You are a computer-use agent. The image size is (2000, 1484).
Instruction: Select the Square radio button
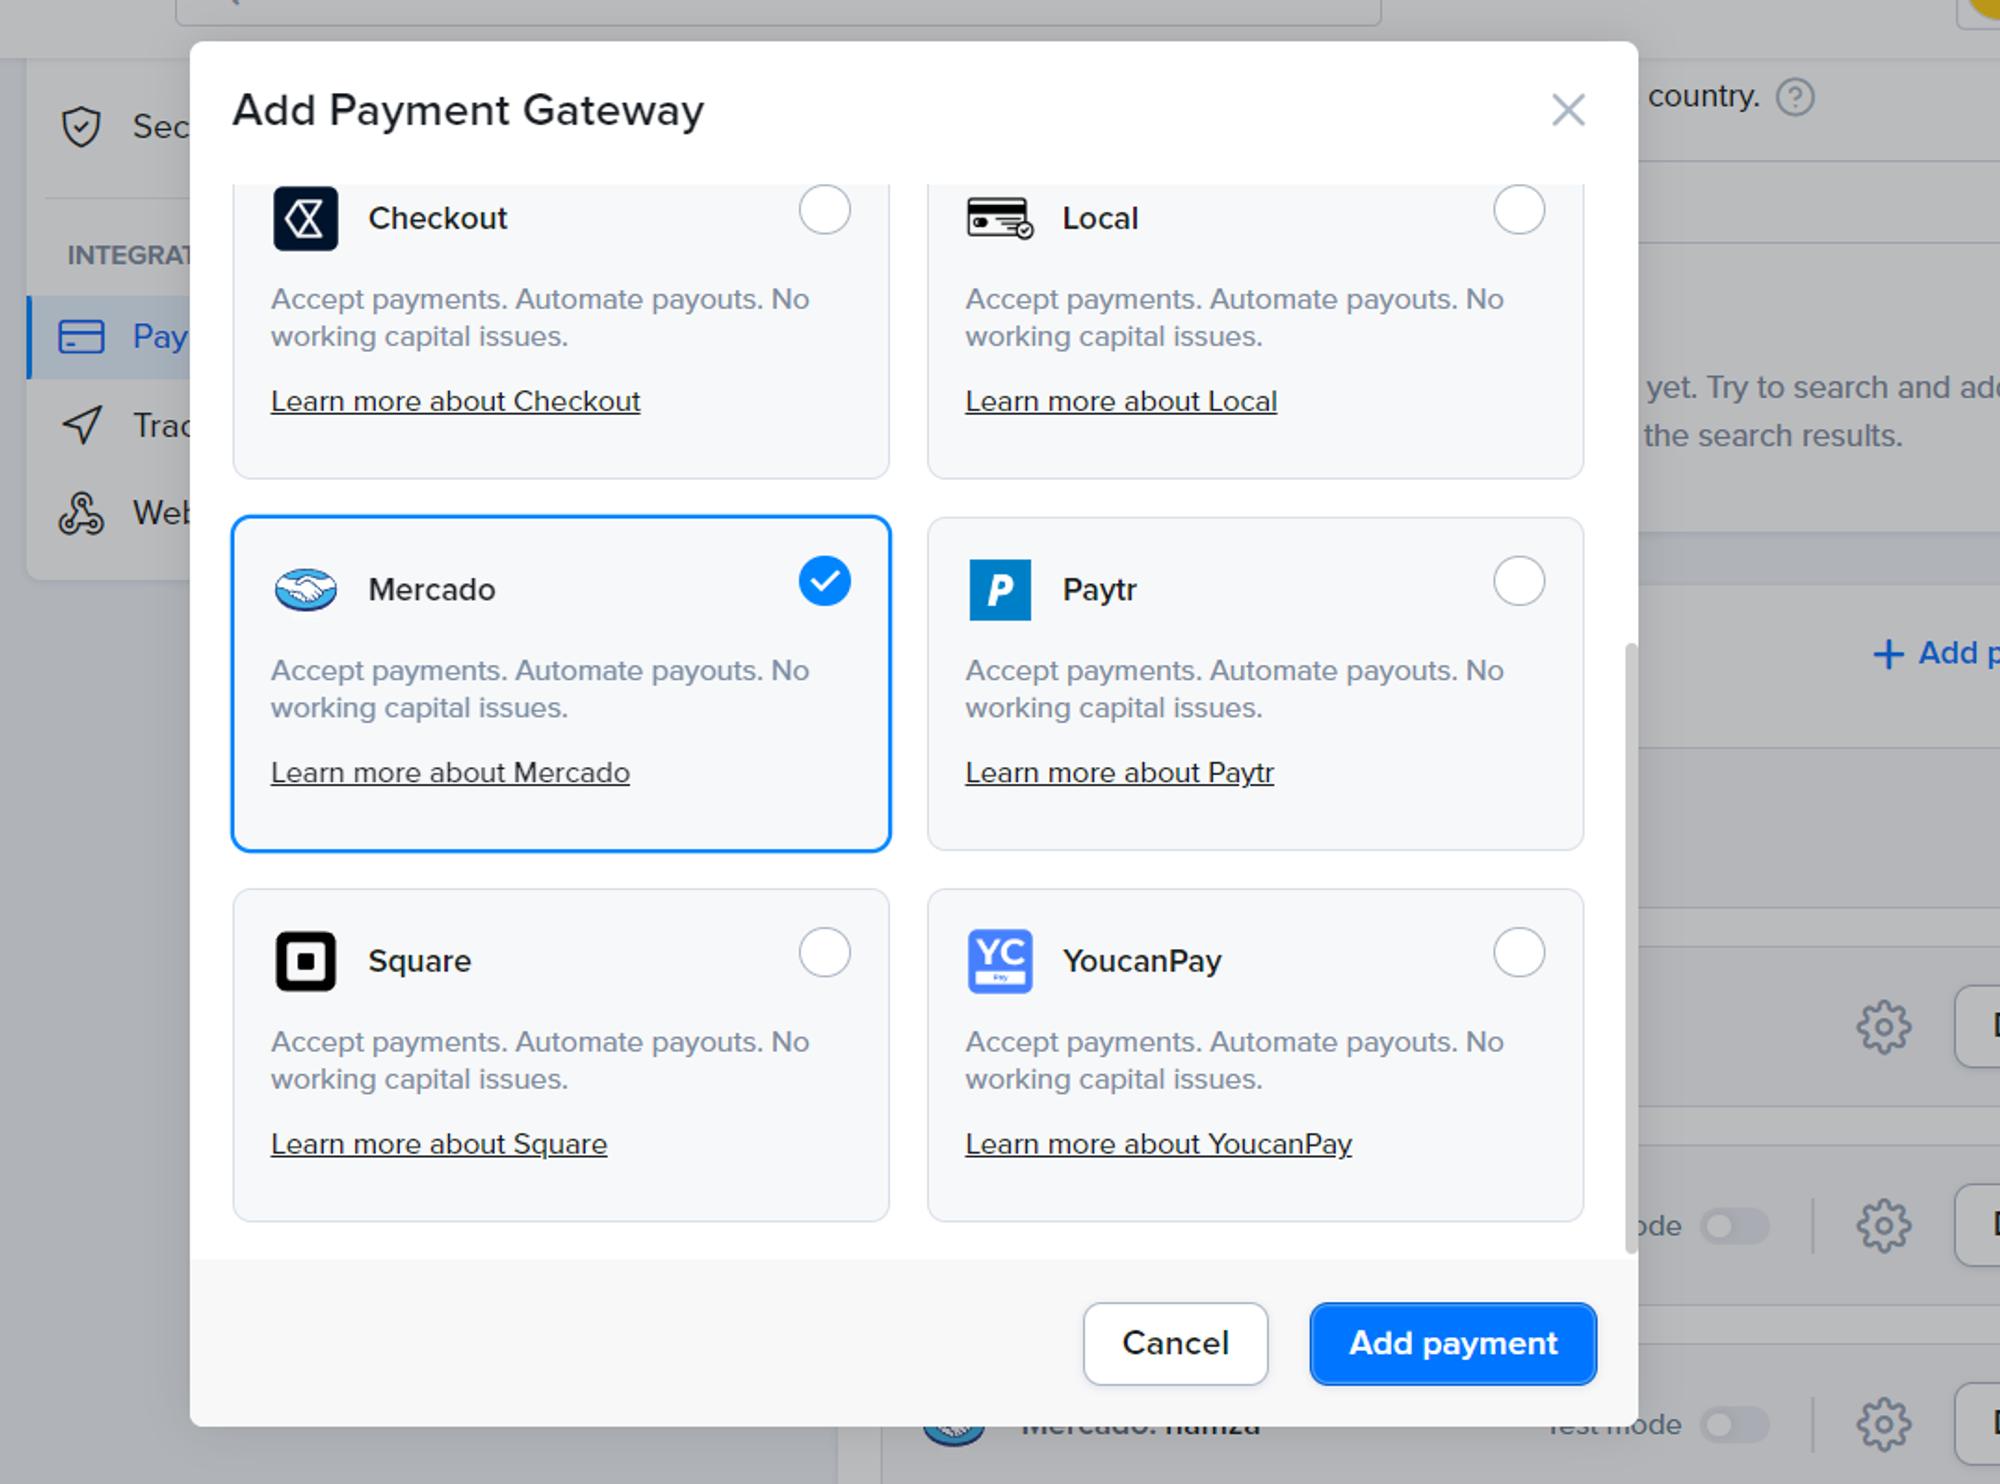(x=824, y=952)
